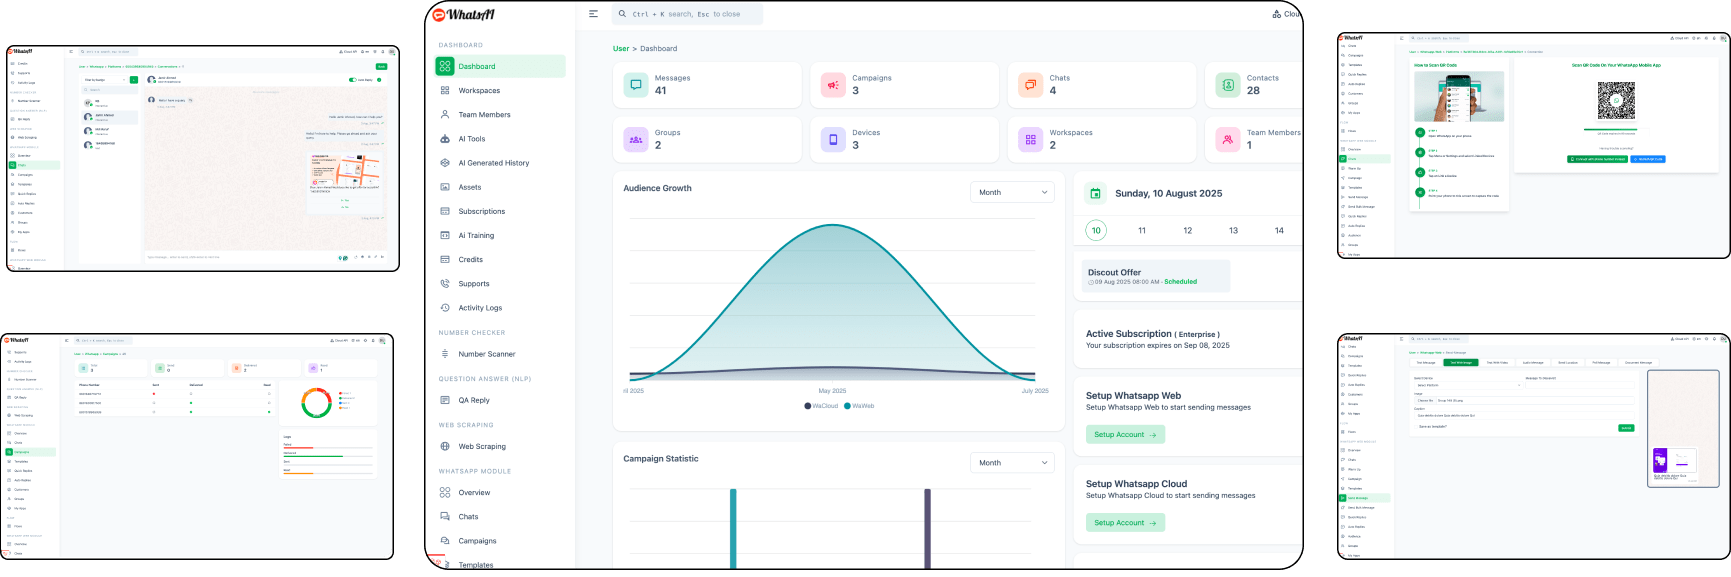Click the Number Scanner icon in the central sidebar
This screenshot has height=577, width=1731.
point(445,354)
